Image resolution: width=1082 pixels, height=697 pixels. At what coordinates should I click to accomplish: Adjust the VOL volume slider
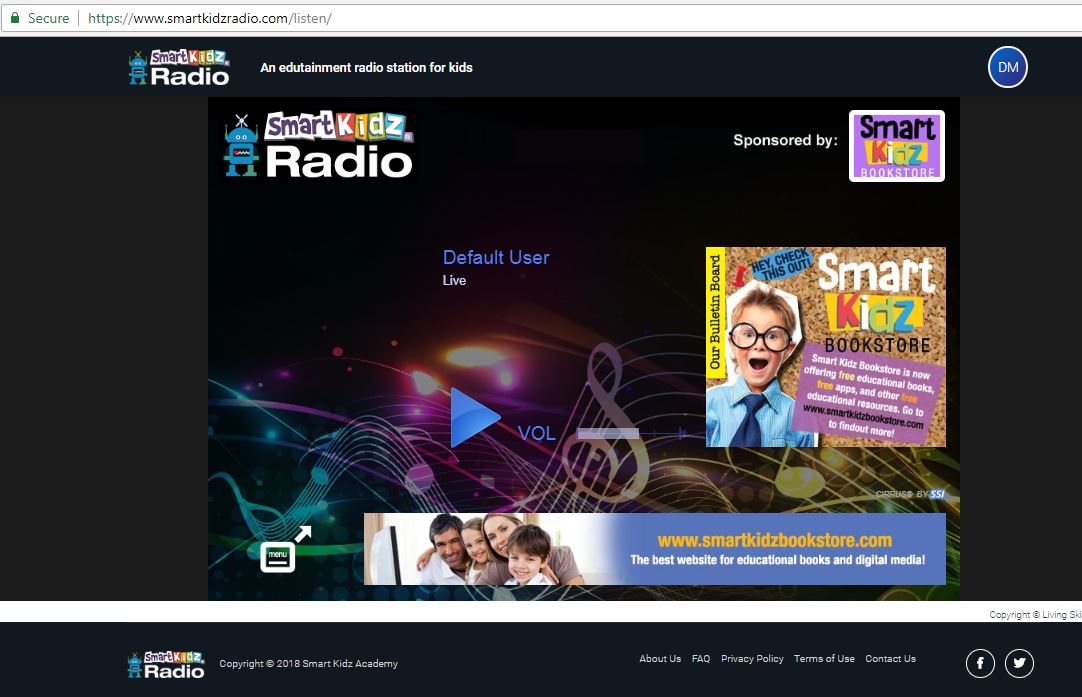[631, 433]
